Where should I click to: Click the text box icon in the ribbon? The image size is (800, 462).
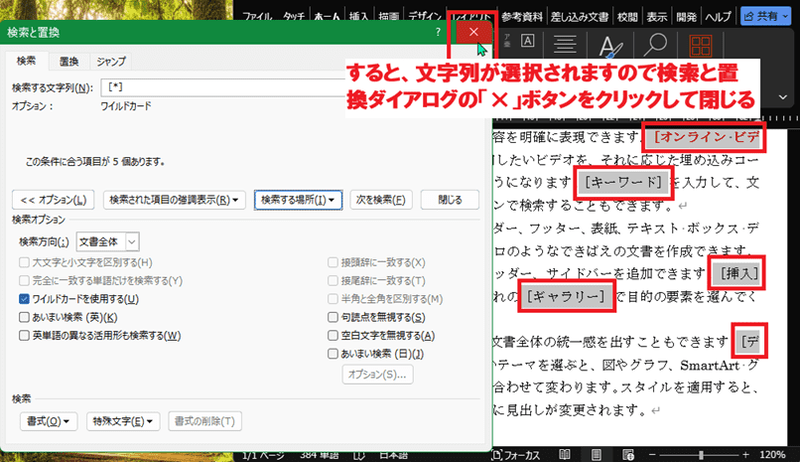point(528,41)
